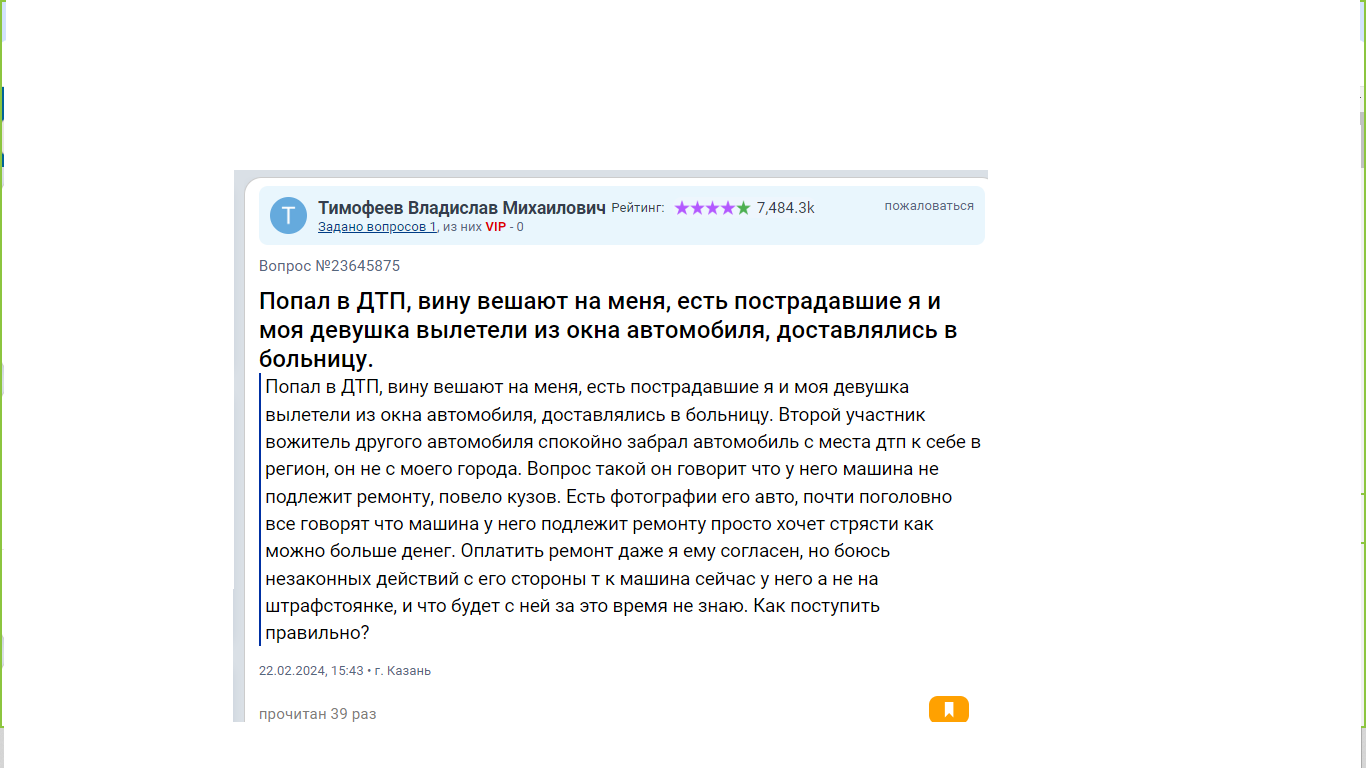Click question number "Вопрос №23645875"

coord(329,266)
